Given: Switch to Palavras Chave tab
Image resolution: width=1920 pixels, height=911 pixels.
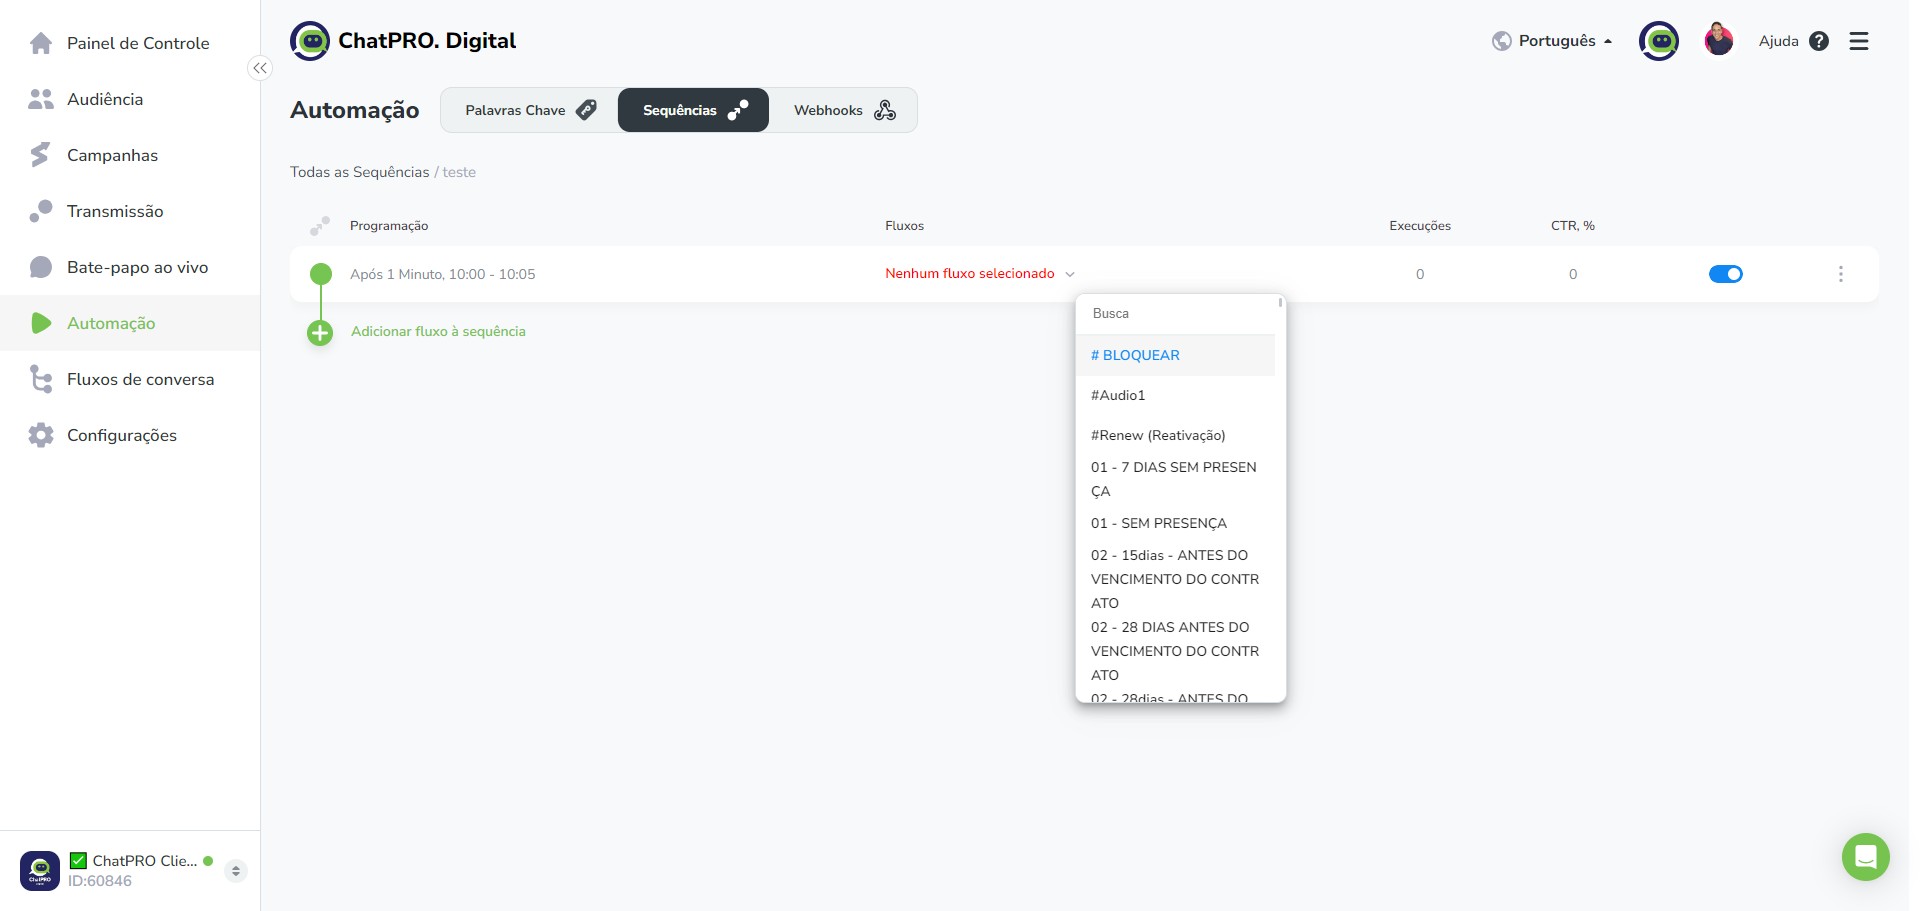Looking at the screenshot, I should (x=529, y=110).
